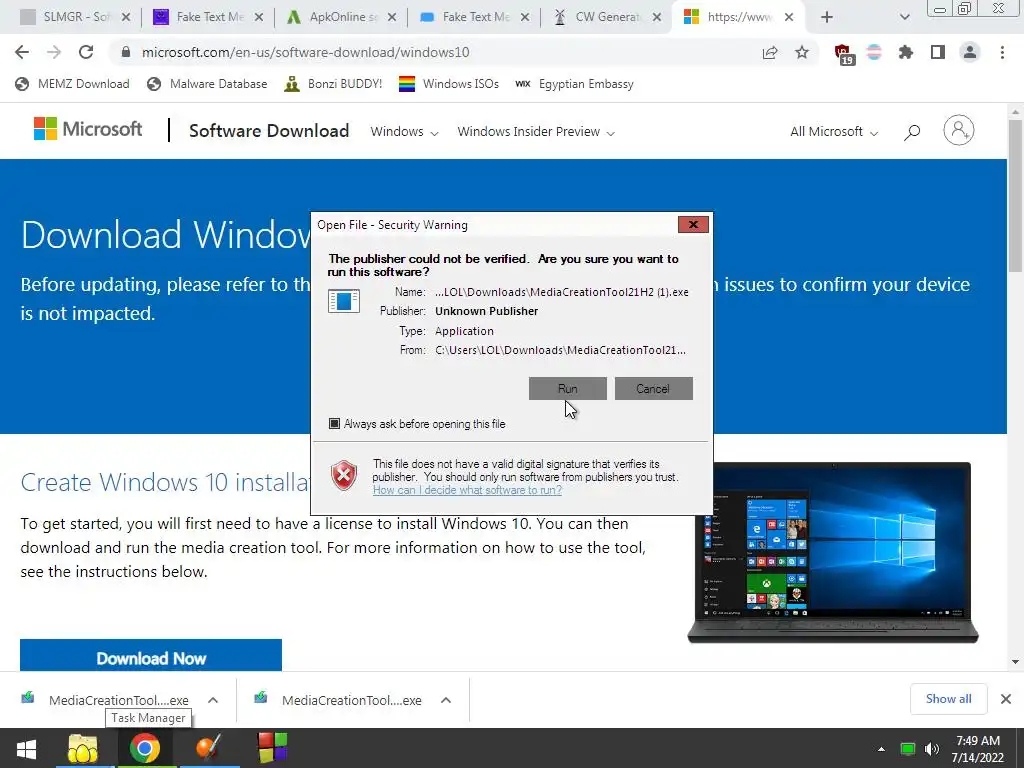Click the page vertical scrollbar thumb

point(1016,196)
